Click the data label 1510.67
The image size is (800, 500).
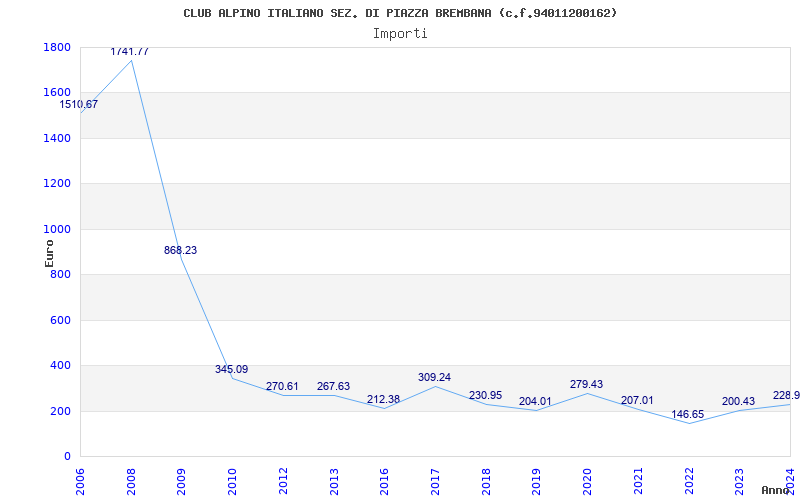79,104
